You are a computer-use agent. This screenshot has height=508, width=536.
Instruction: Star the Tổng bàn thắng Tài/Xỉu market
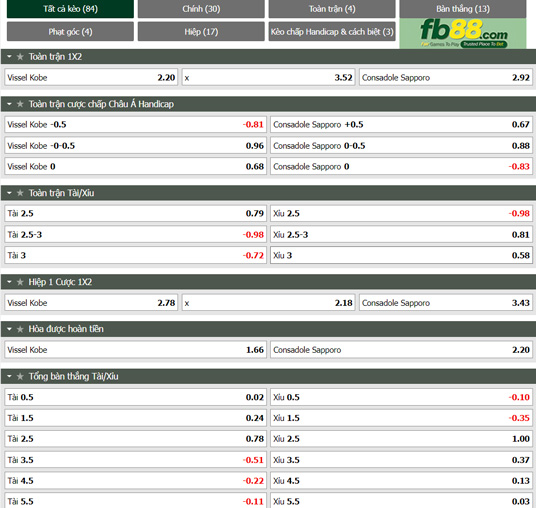[20, 376]
